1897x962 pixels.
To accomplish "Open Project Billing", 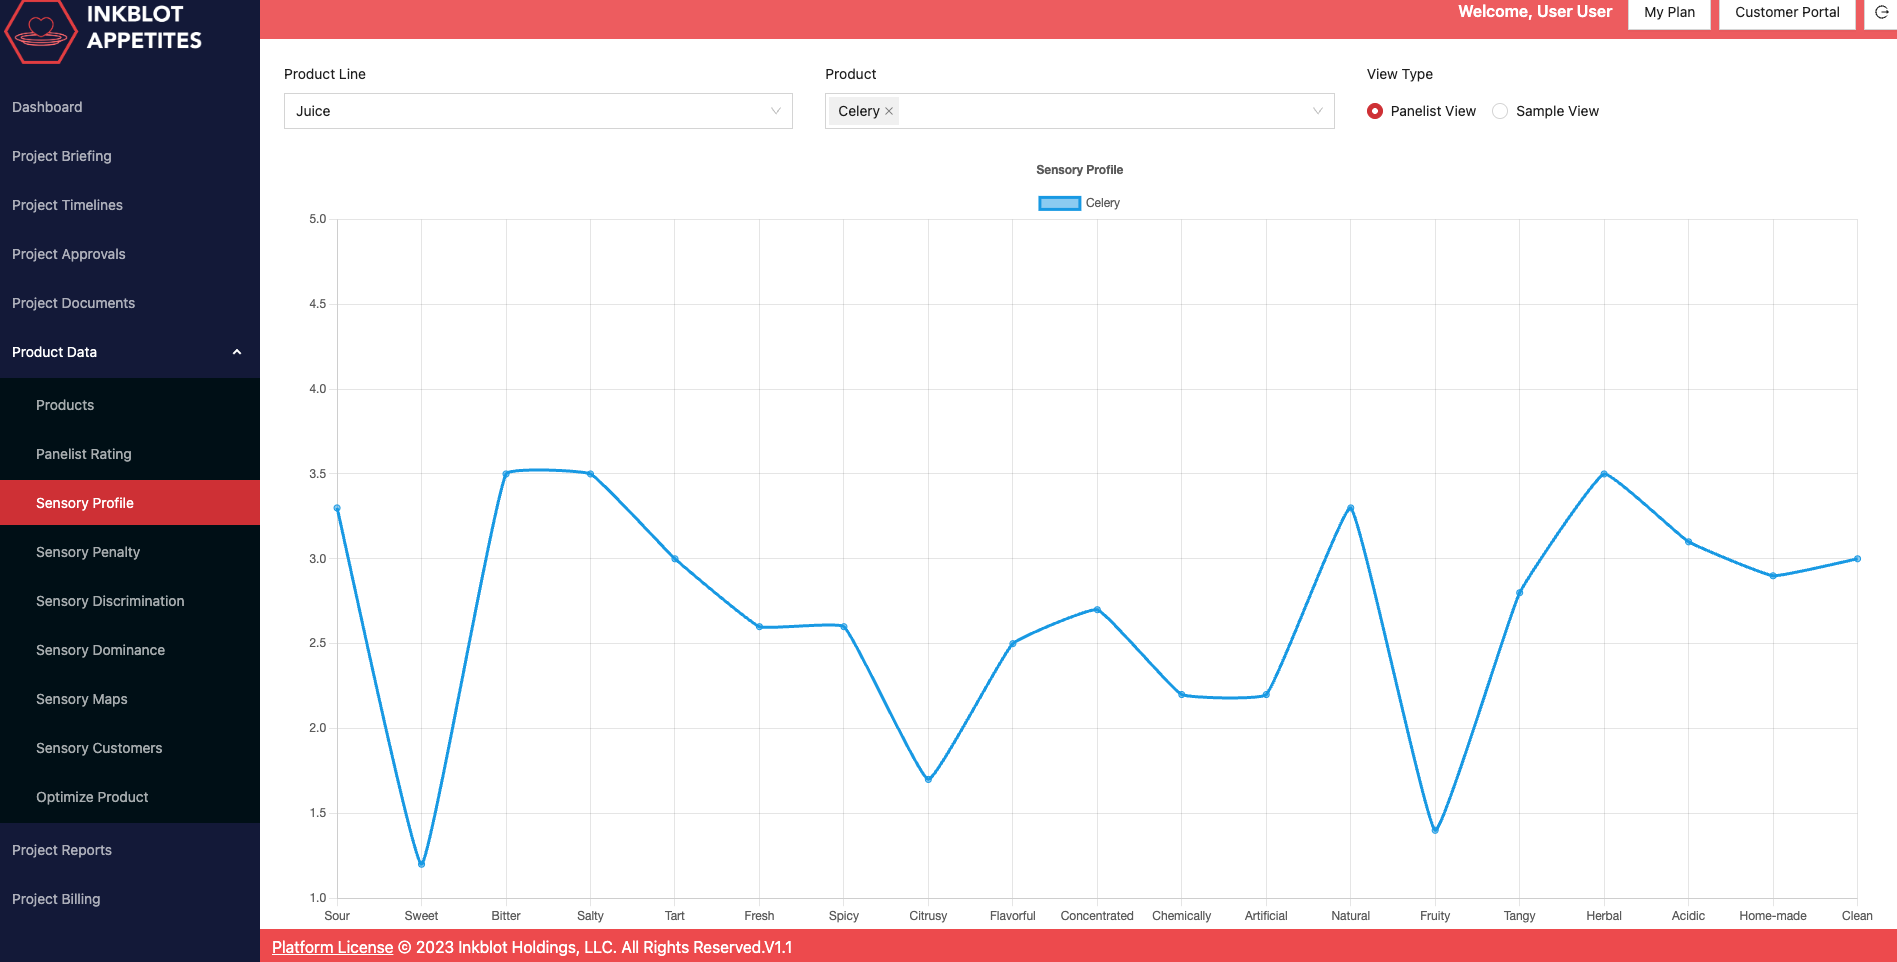I will pyautogui.click(x=56, y=899).
